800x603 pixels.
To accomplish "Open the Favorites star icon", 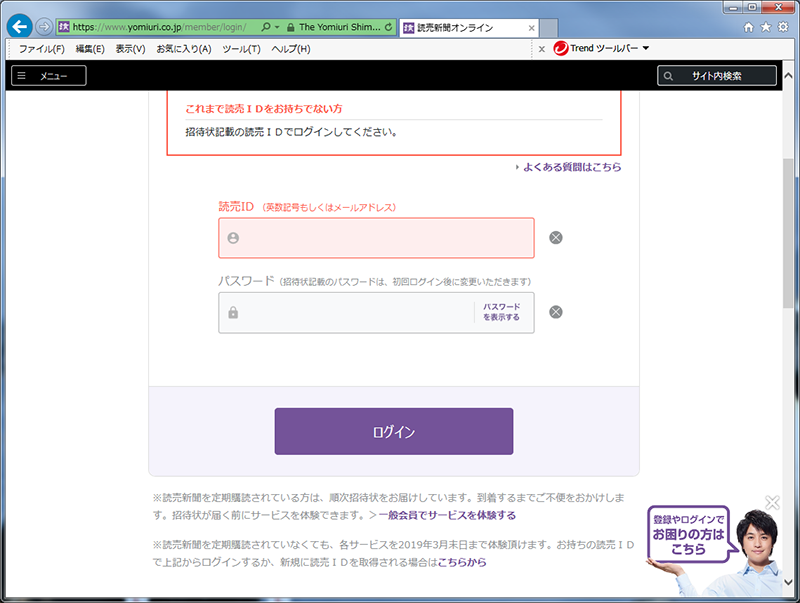I will 765,28.
